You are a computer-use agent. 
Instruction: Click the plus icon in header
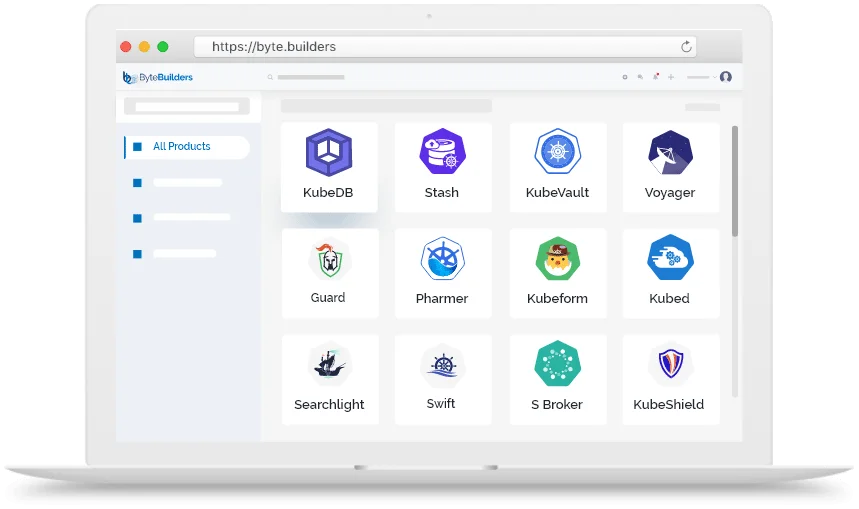pos(671,77)
